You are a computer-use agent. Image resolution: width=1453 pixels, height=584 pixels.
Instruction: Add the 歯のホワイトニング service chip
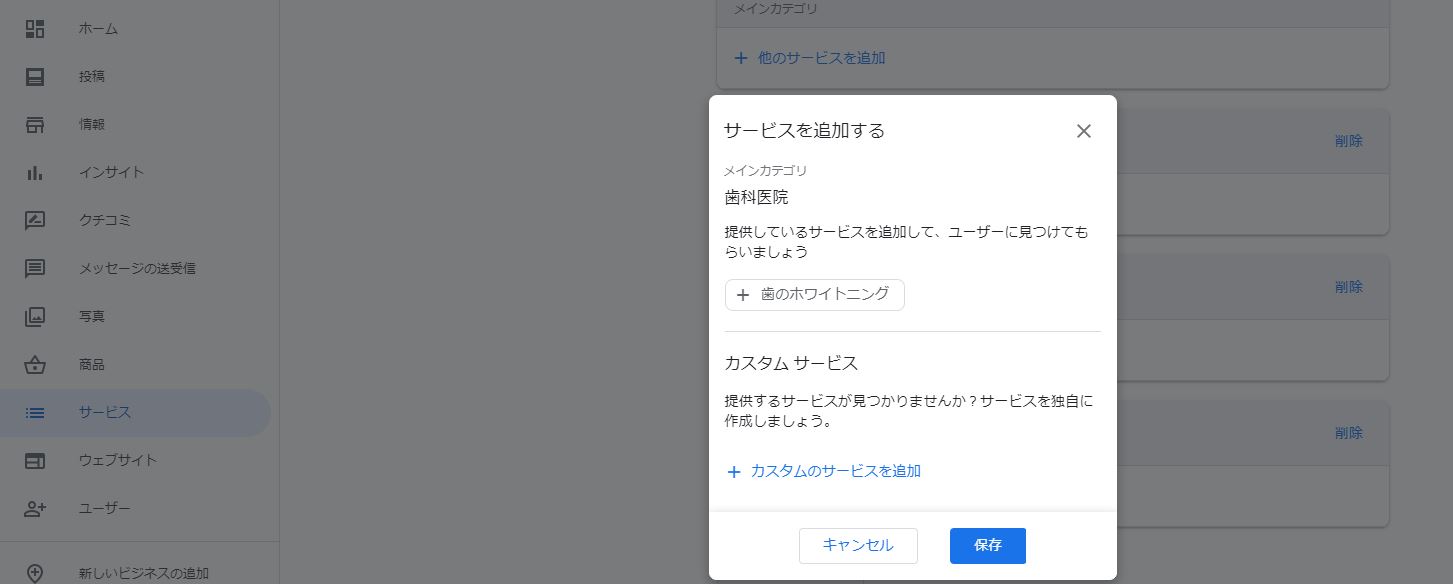[x=815, y=295]
